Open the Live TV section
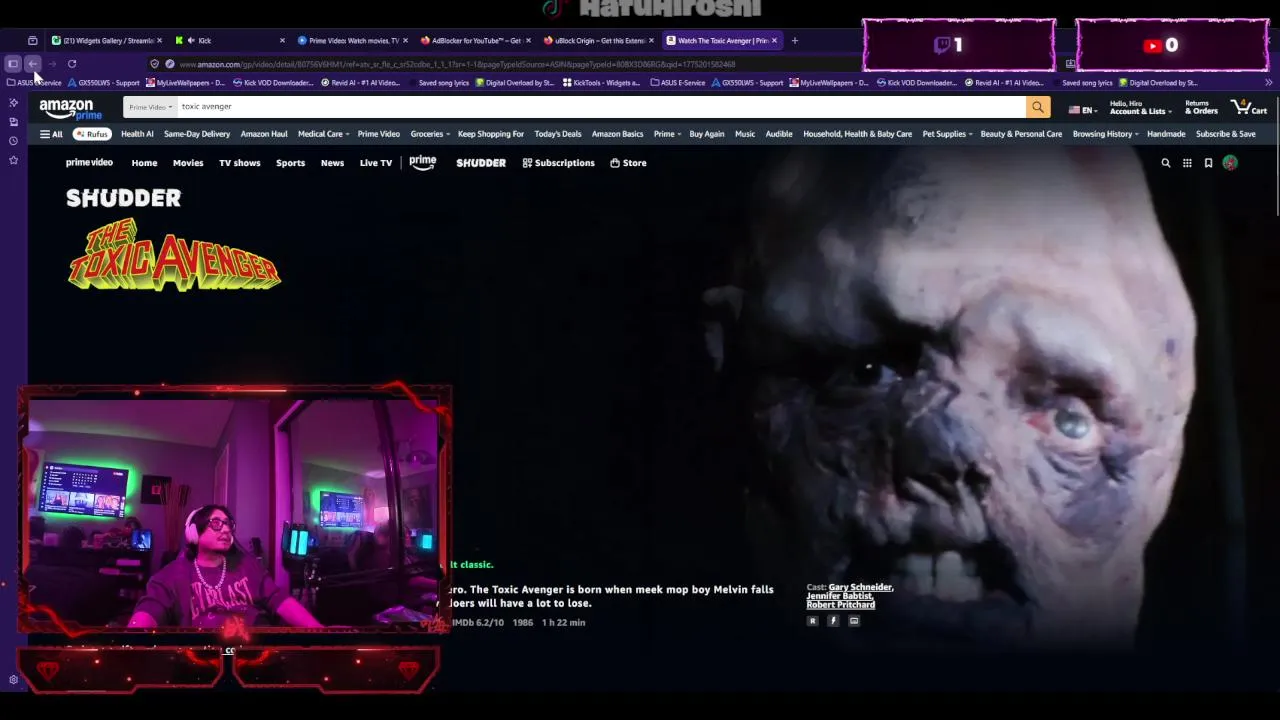 point(376,163)
